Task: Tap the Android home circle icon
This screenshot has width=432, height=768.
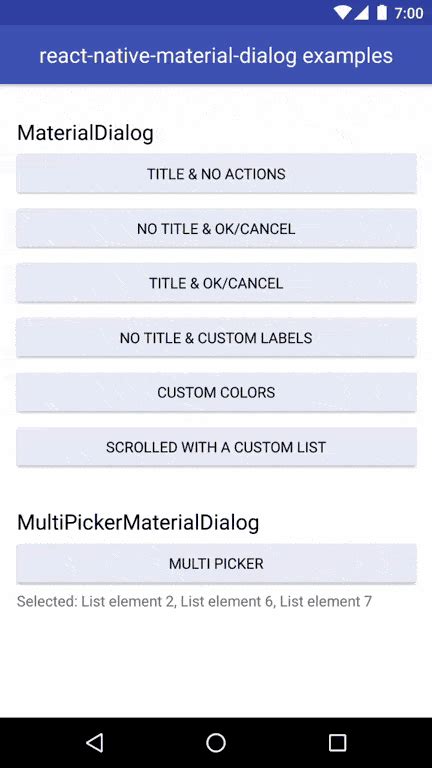Action: click(216, 743)
